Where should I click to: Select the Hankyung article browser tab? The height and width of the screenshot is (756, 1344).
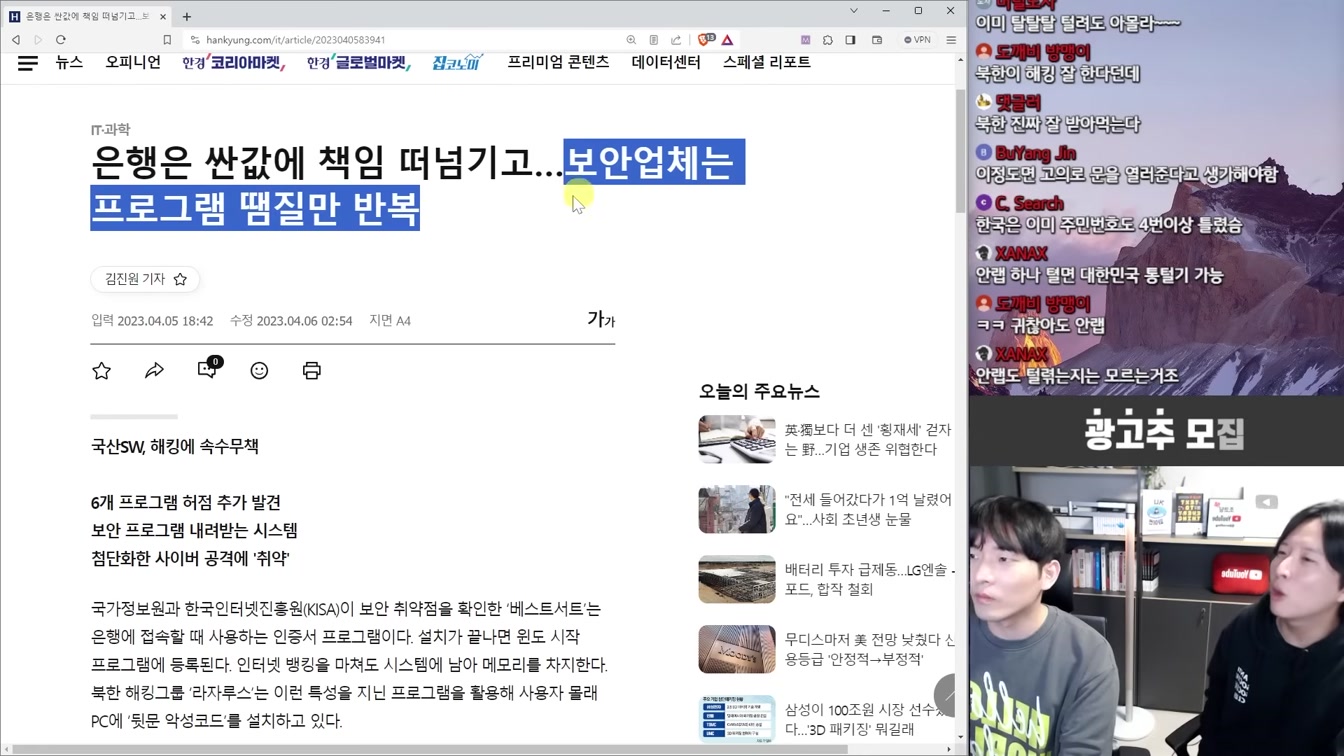tap(86, 16)
